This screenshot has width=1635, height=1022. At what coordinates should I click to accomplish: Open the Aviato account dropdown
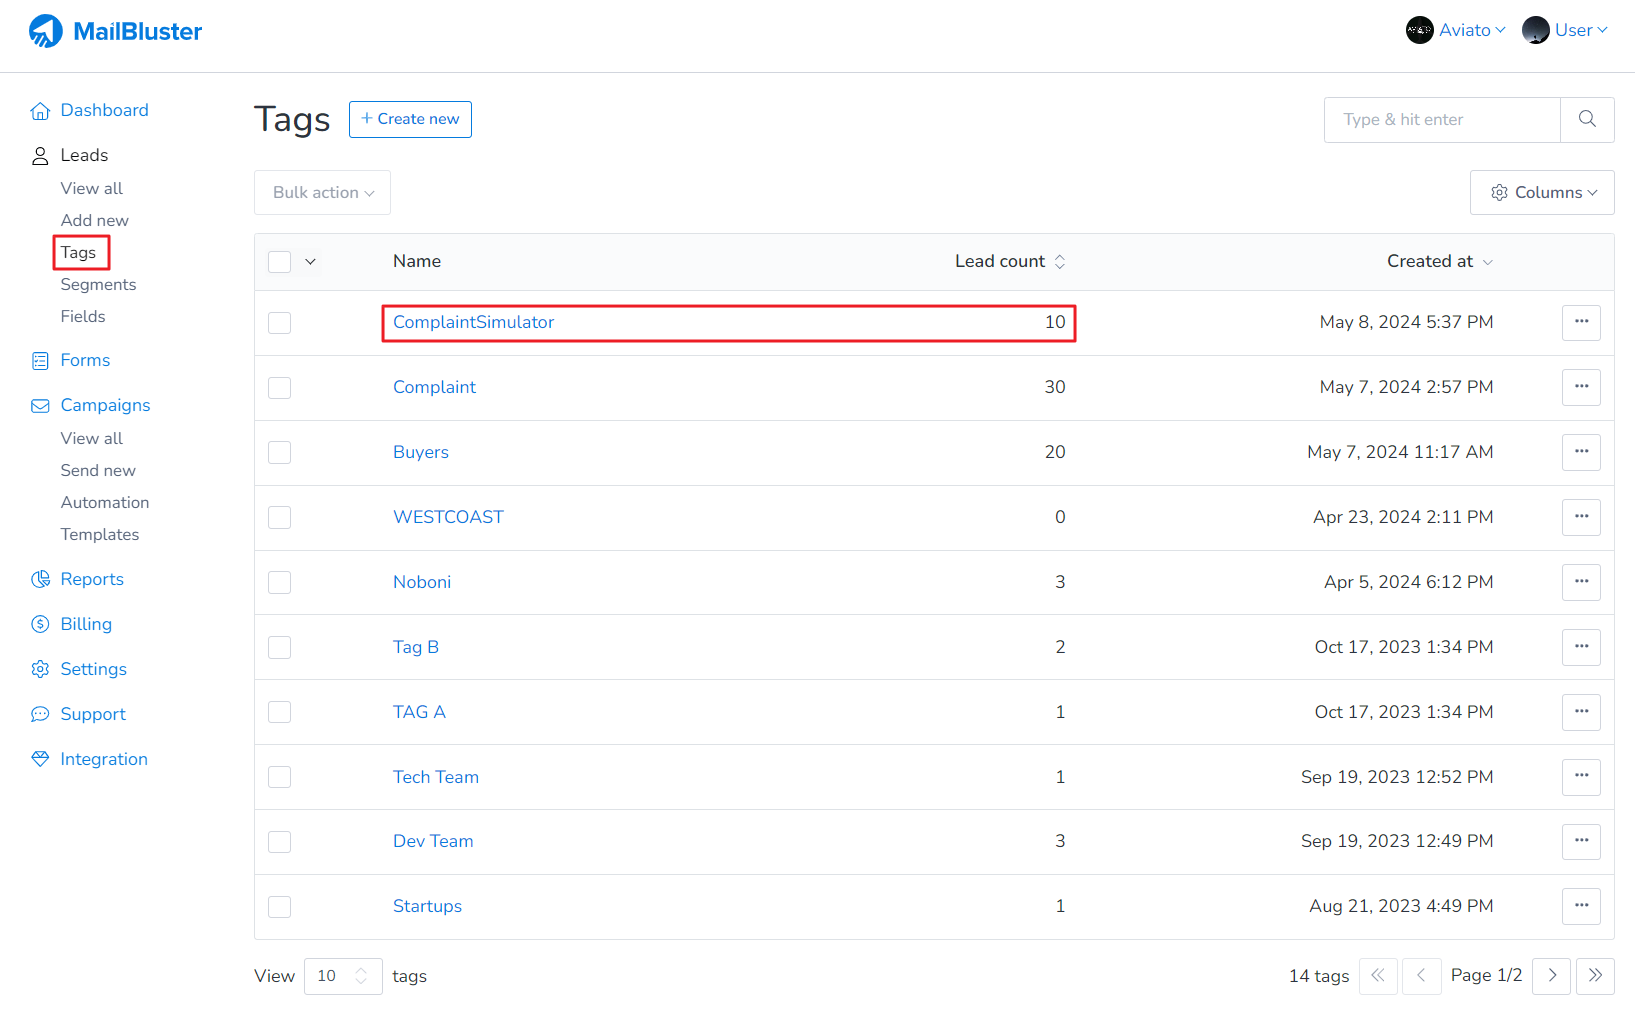[x=1456, y=31]
